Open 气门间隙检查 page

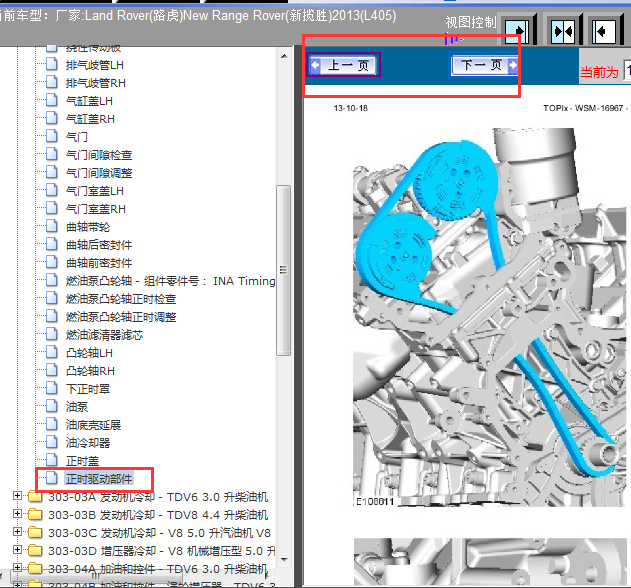pos(99,155)
